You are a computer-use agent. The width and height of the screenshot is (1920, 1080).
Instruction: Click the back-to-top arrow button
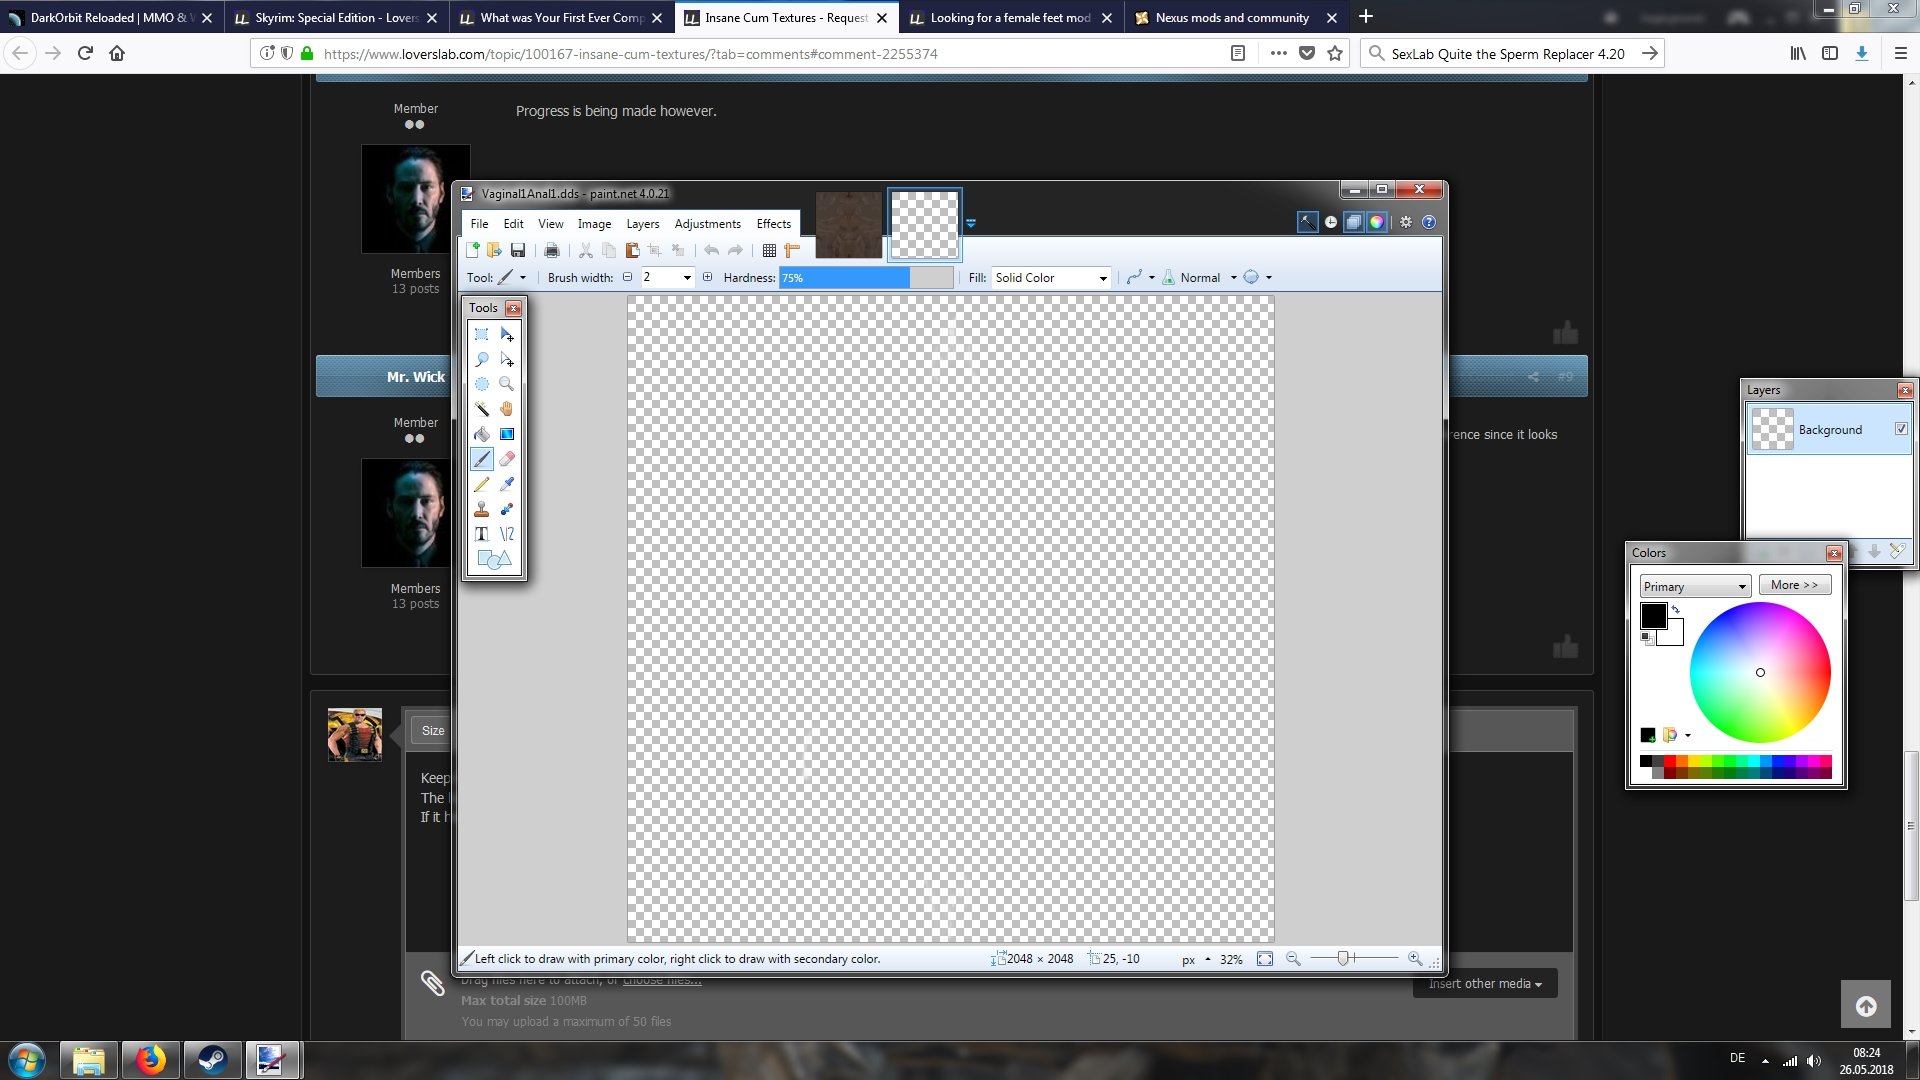1866,1006
